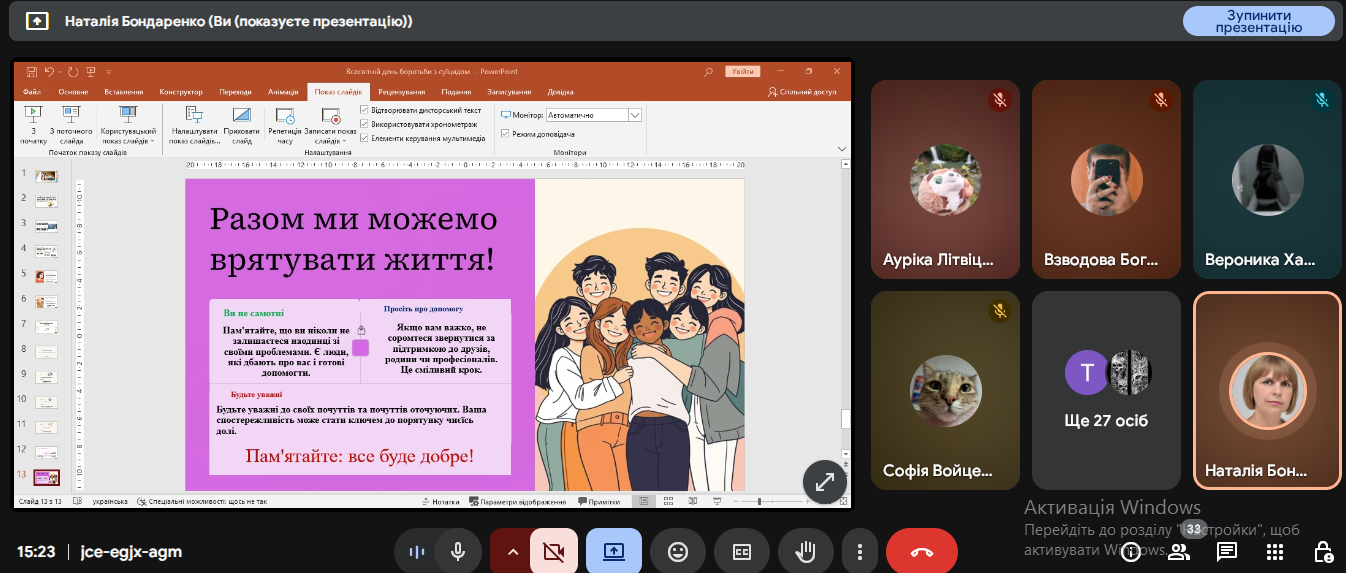Open the emoji reactions panel
This screenshot has height=573, width=1346.
pos(678,551)
